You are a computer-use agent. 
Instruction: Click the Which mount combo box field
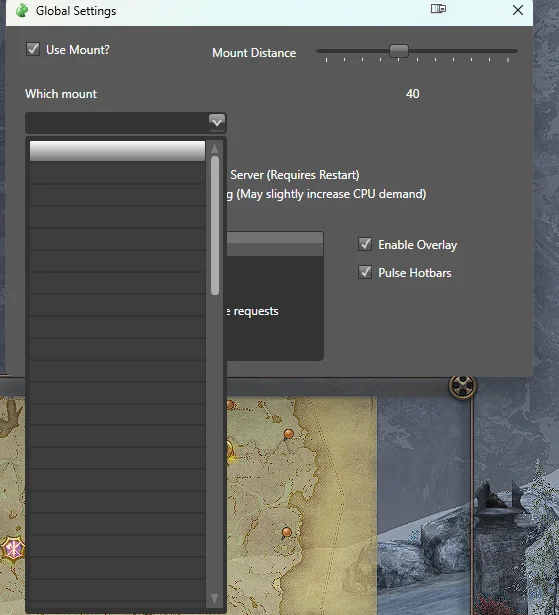tap(126, 123)
